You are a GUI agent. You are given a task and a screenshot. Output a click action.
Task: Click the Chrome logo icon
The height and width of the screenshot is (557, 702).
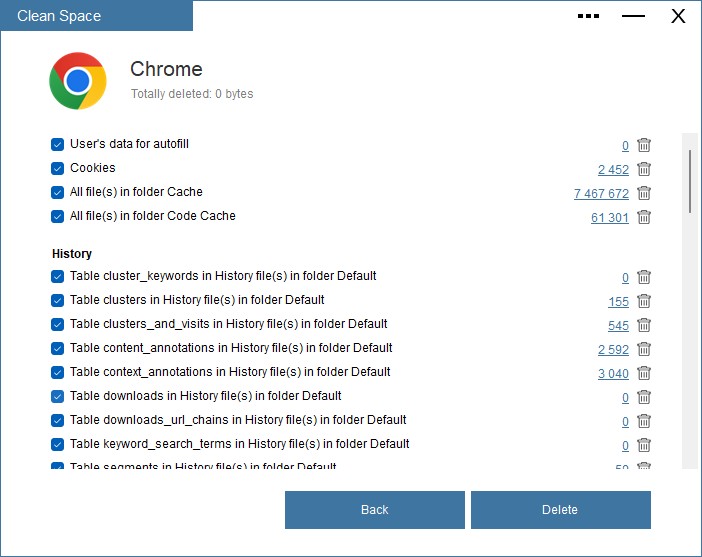pyautogui.click(x=78, y=81)
